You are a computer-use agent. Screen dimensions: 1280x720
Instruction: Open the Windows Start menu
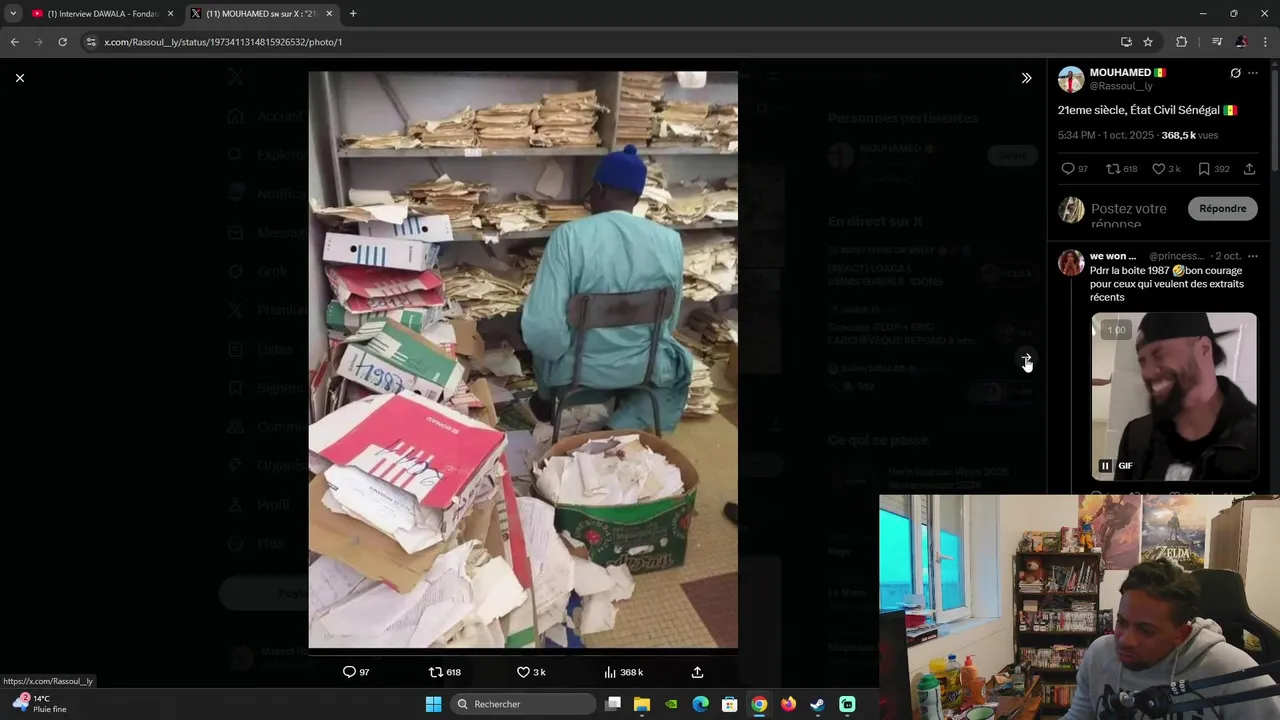tap(433, 704)
